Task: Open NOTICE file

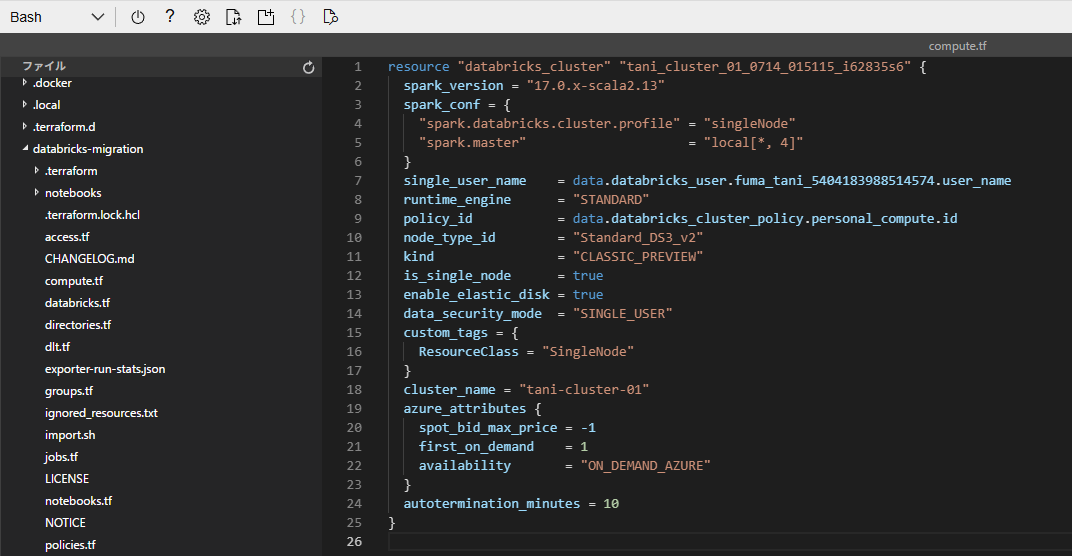Action: point(66,522)
